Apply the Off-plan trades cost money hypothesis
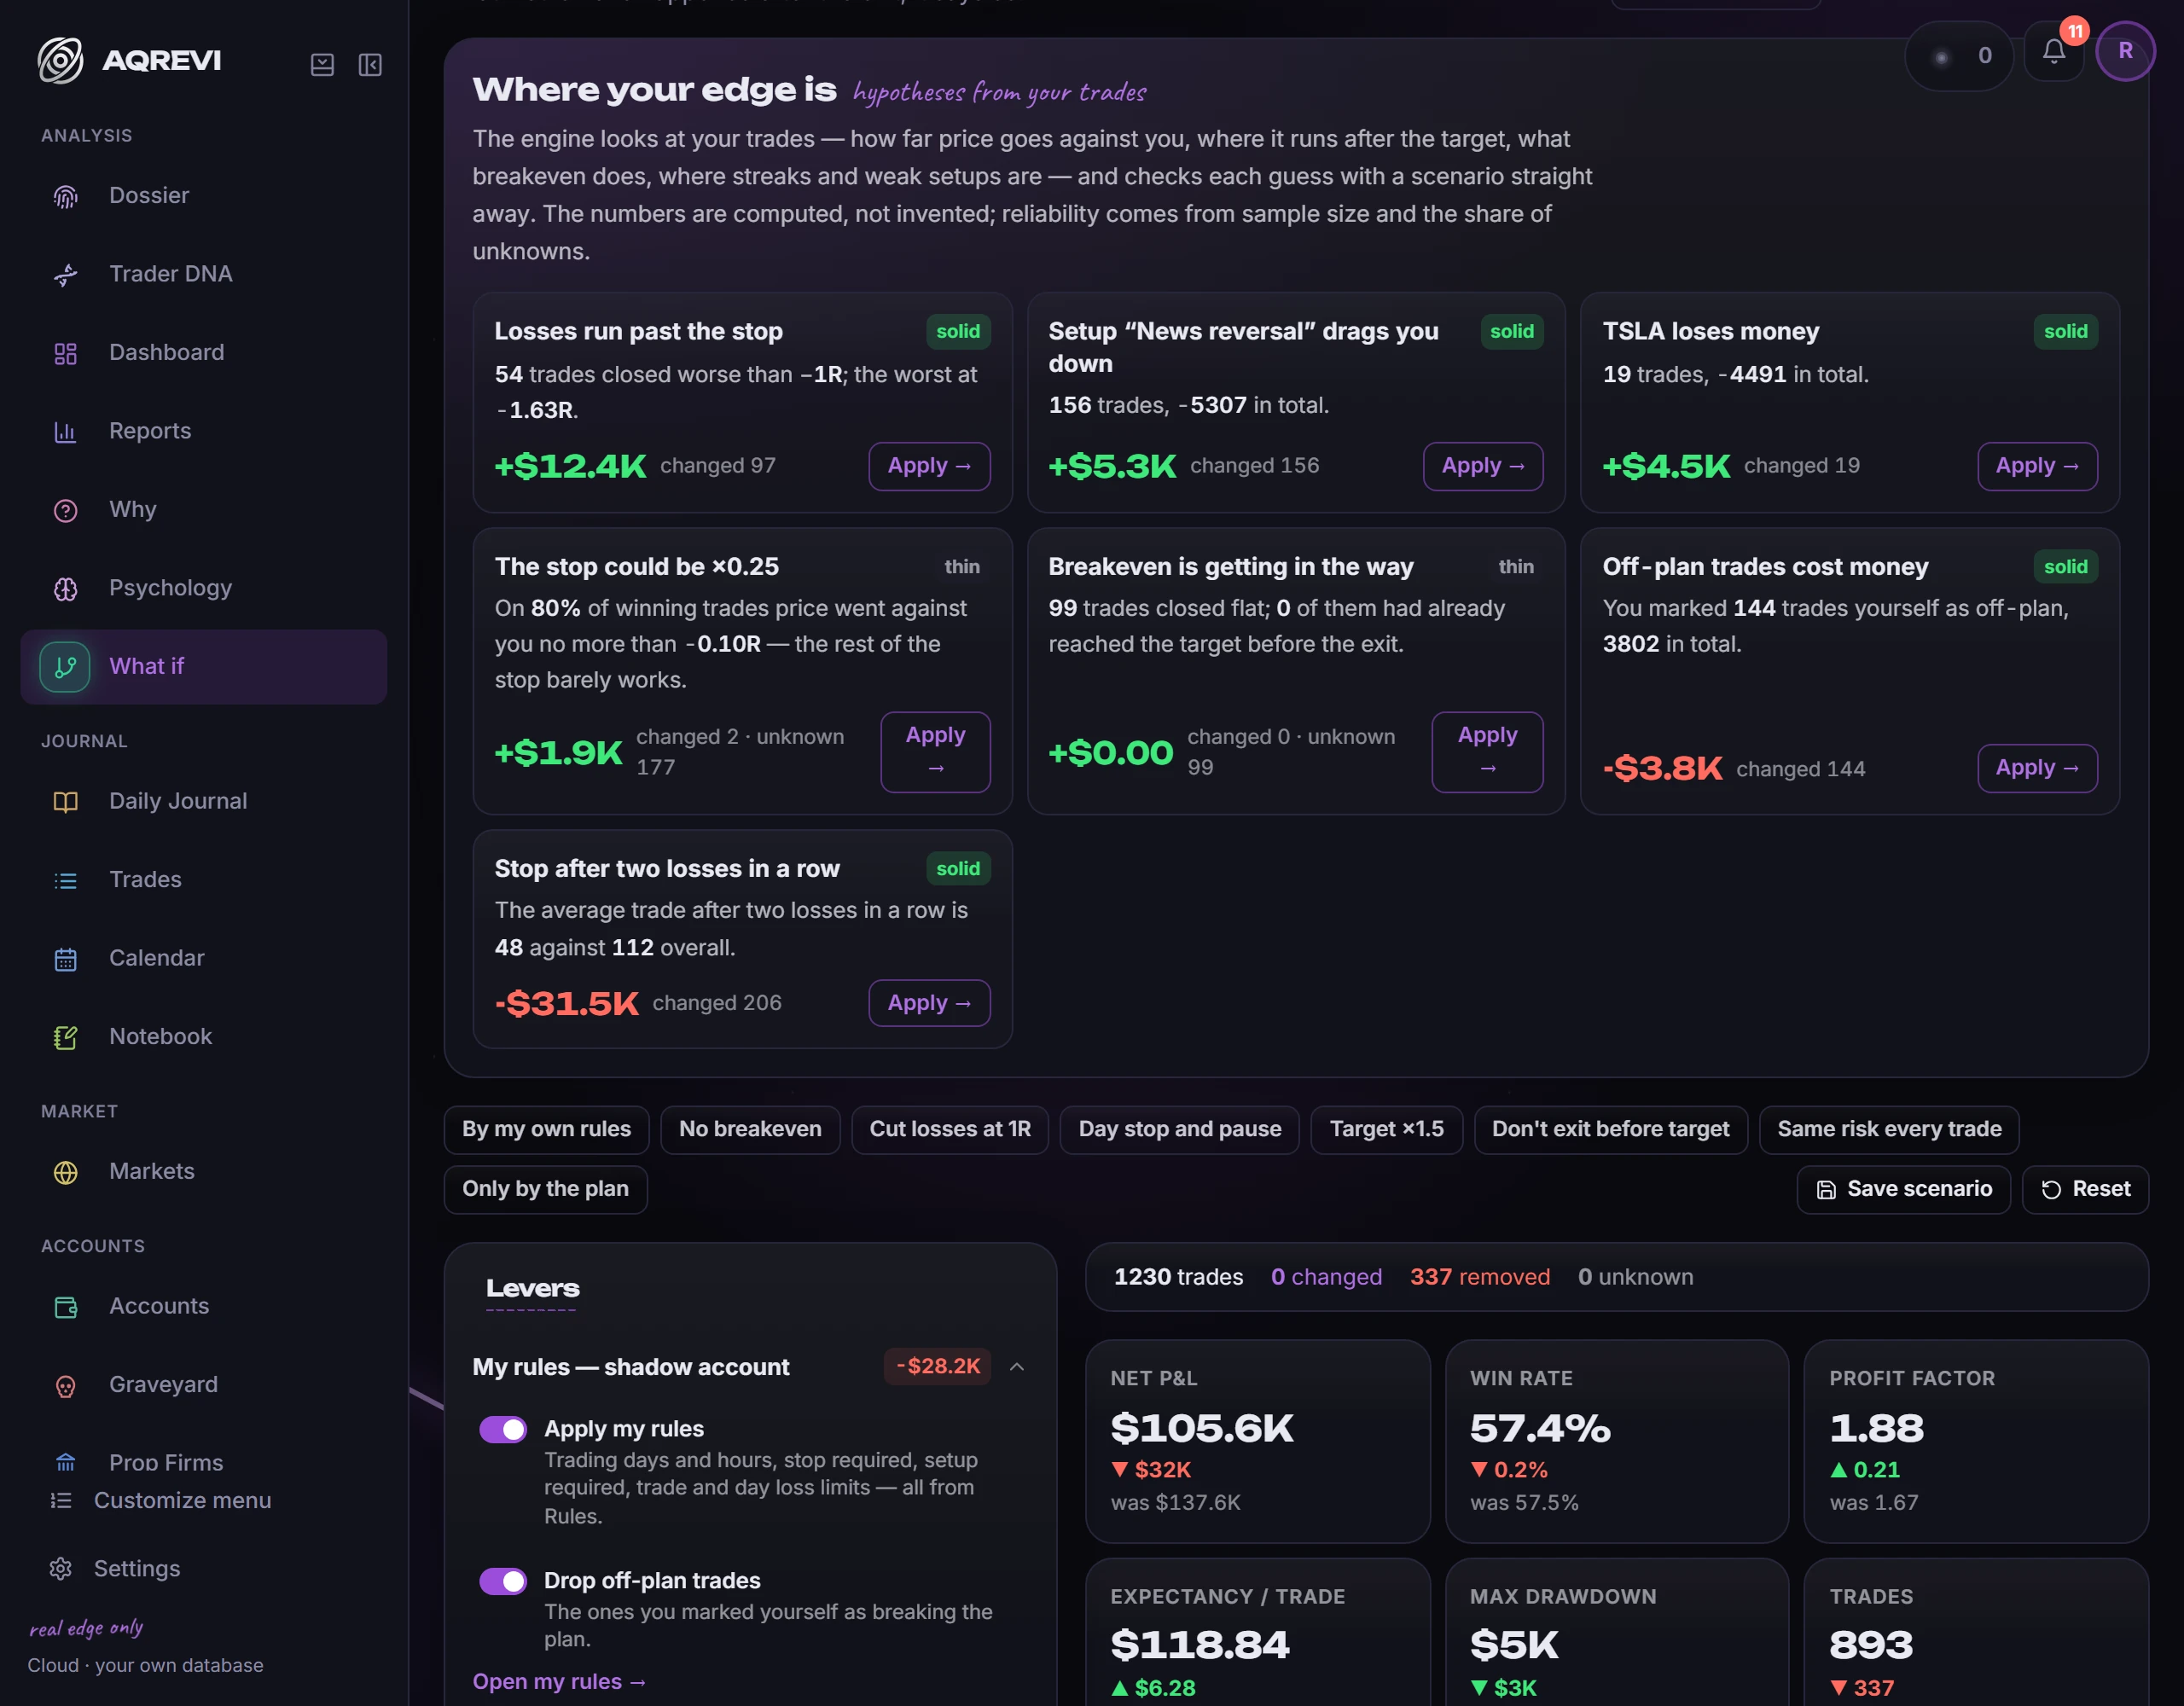This screenshot has width=2184, height=1706. (x=2037, y=768)
